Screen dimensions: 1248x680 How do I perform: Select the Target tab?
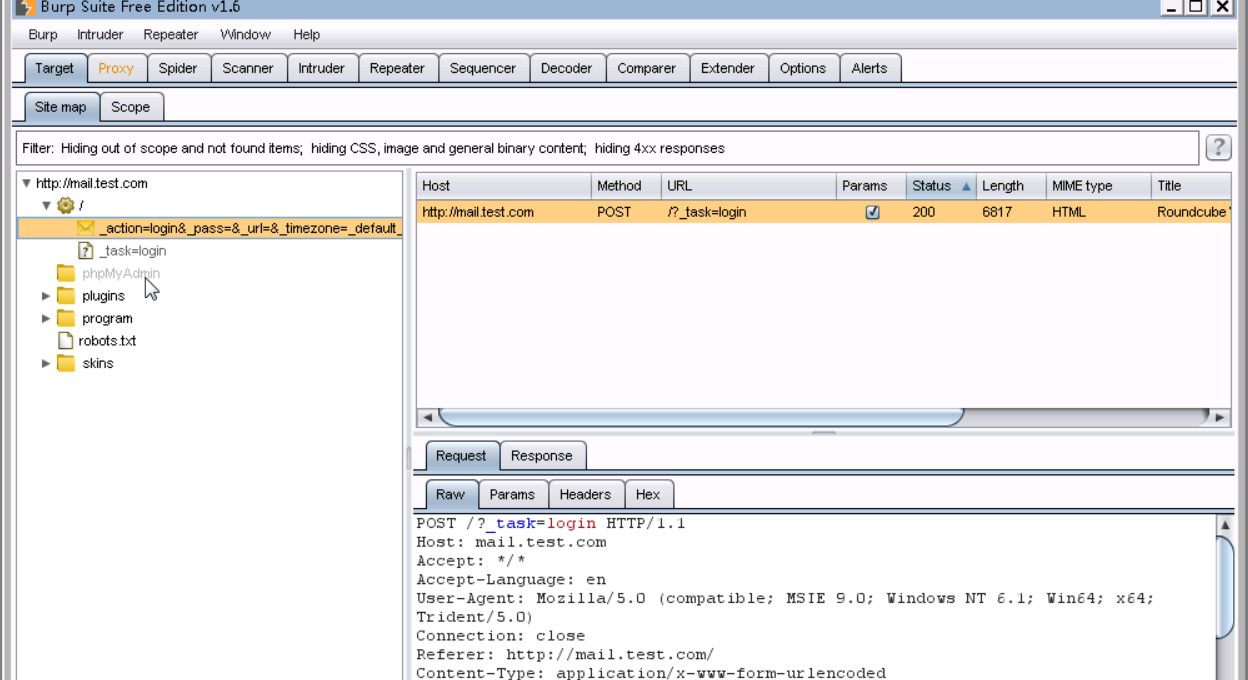[55, 68]
